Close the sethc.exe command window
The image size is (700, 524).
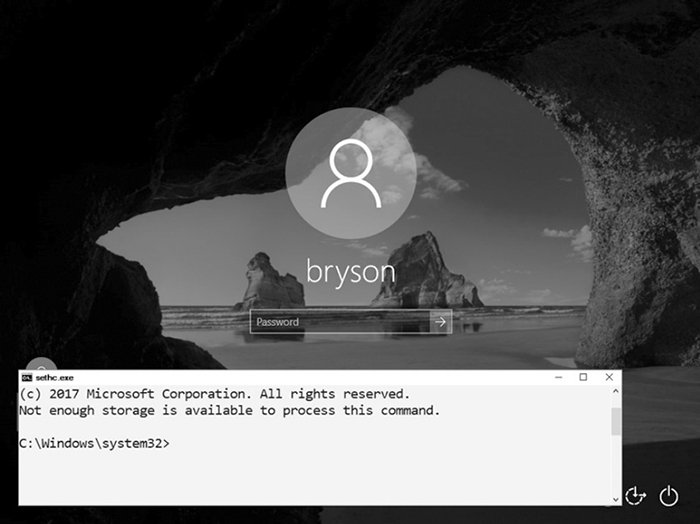pyautogui.click(x=609, y=378)
